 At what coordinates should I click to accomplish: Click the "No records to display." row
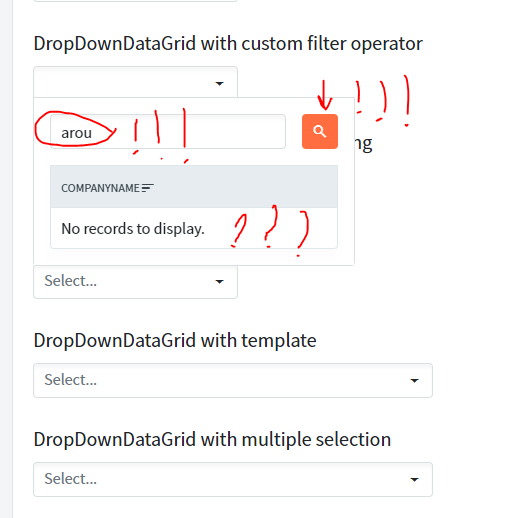[x=194, y=228]
